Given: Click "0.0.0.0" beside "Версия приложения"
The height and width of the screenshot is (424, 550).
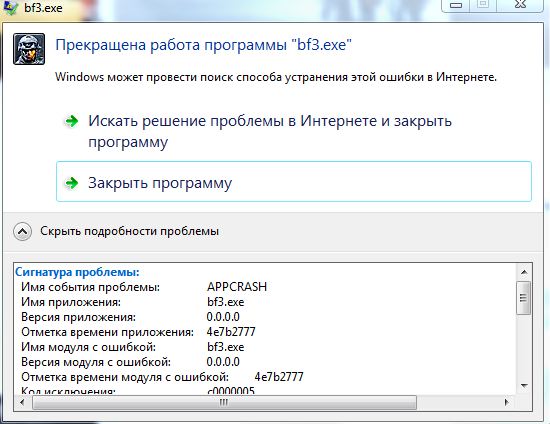Looking at the screenshot, I should [x=223, y=317].
